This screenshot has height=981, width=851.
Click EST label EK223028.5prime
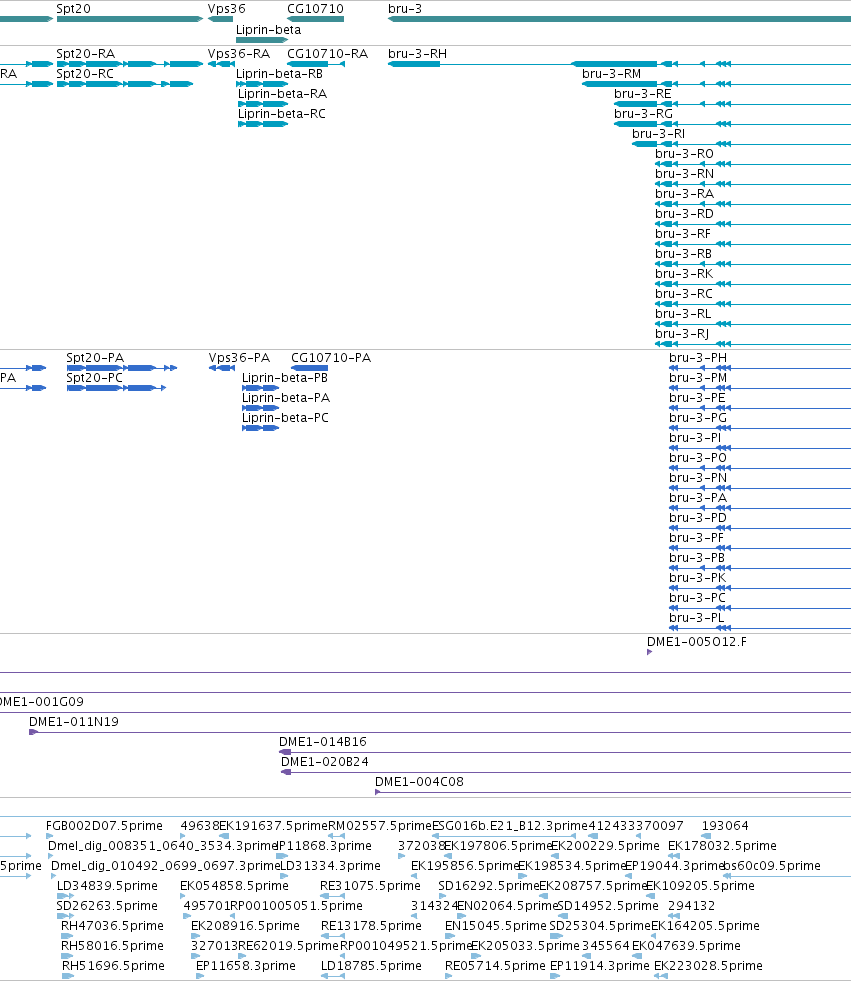pyautogui.click(x=708, y=966)
